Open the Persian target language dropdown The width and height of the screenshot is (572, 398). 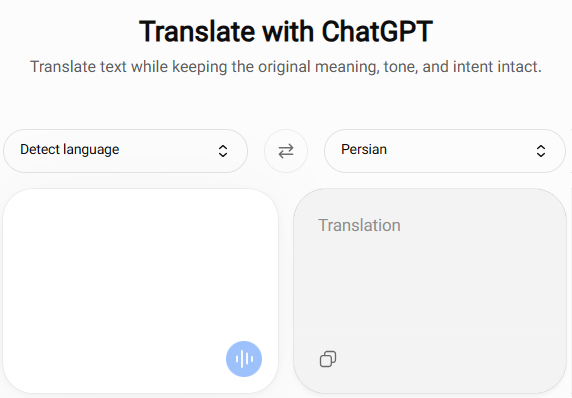click(445, 151)
